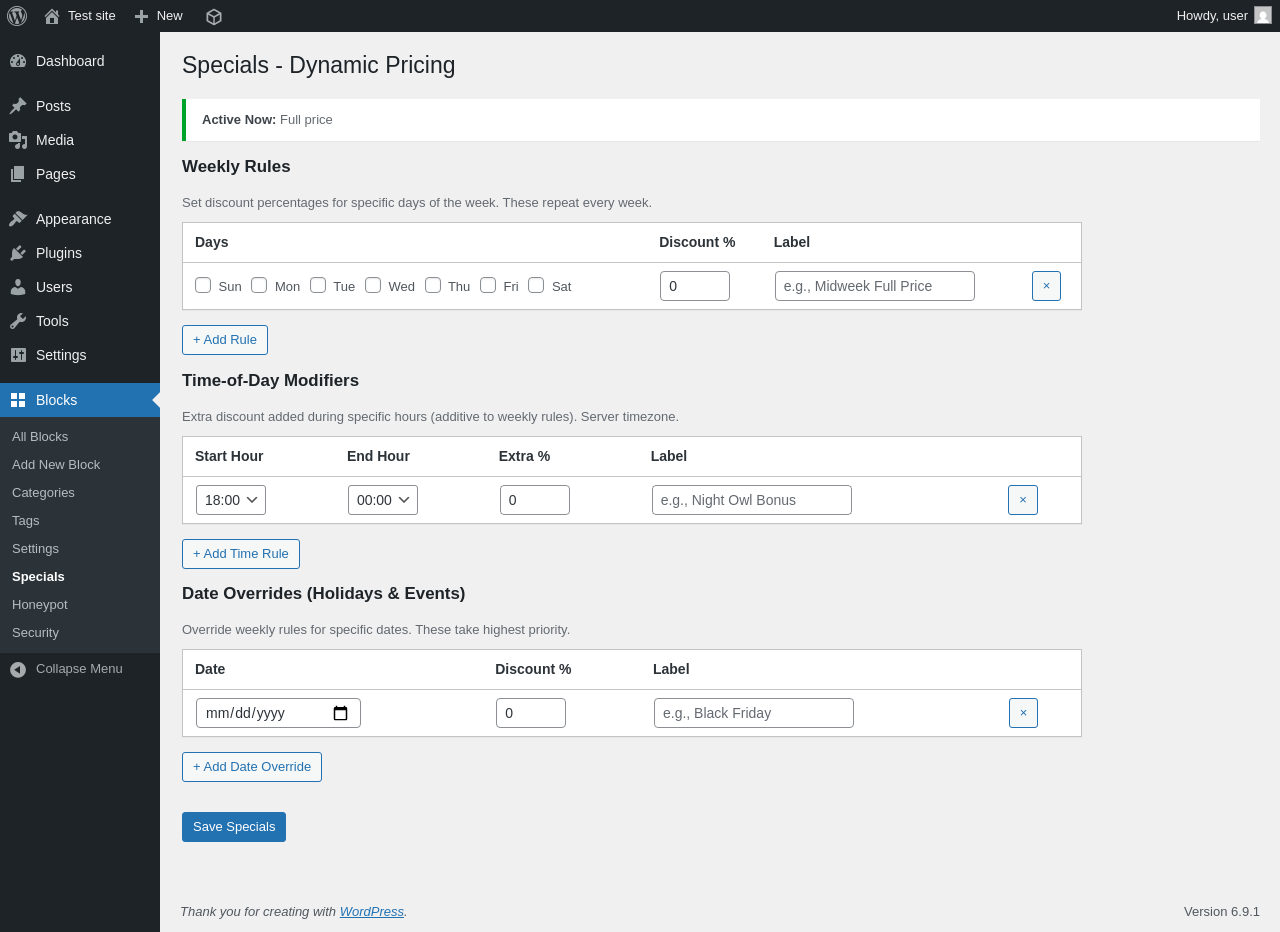Focus the mm/dd/yyyy date field
The image size is (1280, 932).
coord(278,713)
